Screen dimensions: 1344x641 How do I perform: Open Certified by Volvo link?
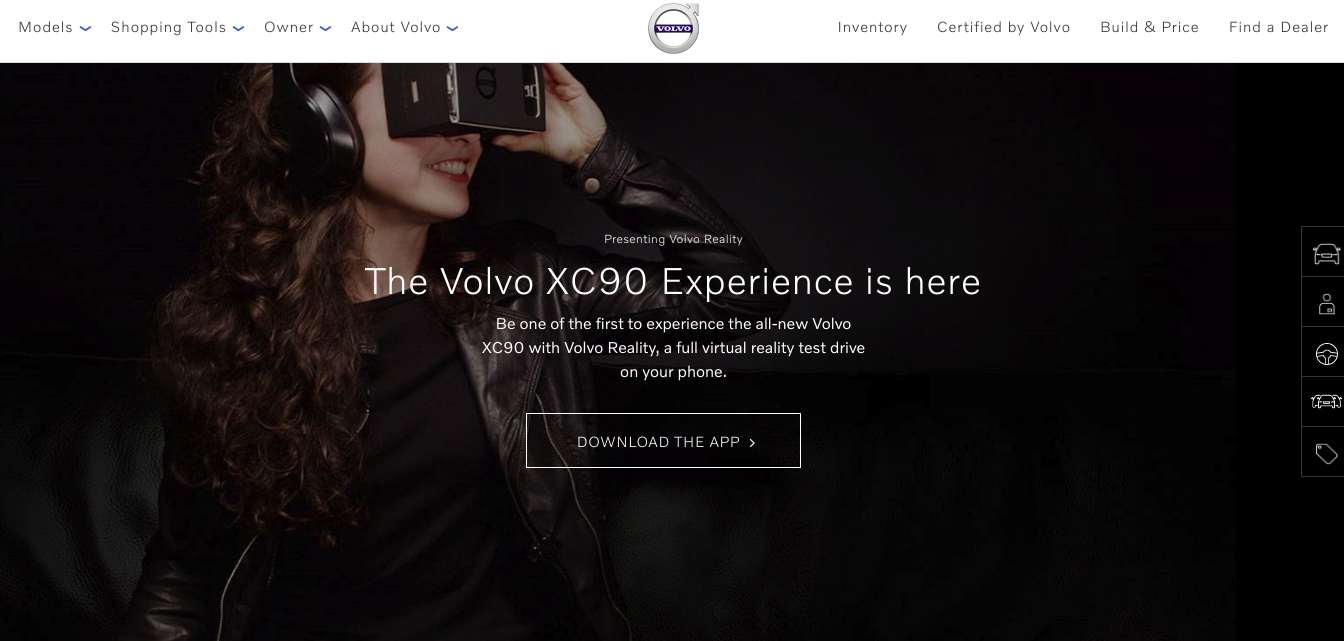coord(1003,27)
